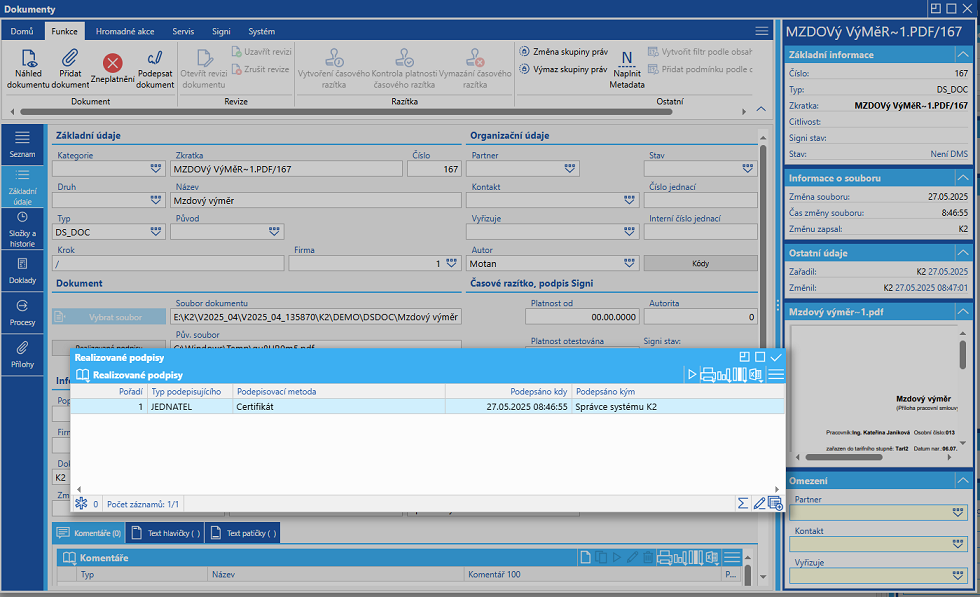This screenshot has height=597, width=980.
Task: Click the Podepisovací metoda column header
Action: point(339,391)
